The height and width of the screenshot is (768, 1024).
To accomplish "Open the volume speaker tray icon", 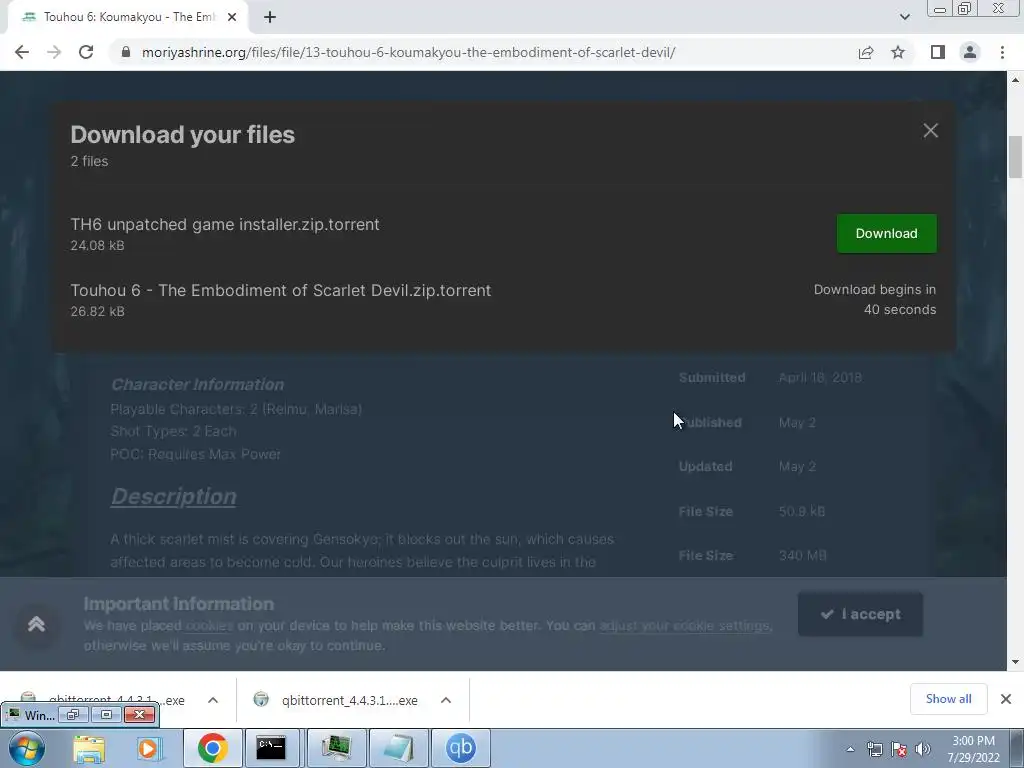I will click(x=922, y=749).
